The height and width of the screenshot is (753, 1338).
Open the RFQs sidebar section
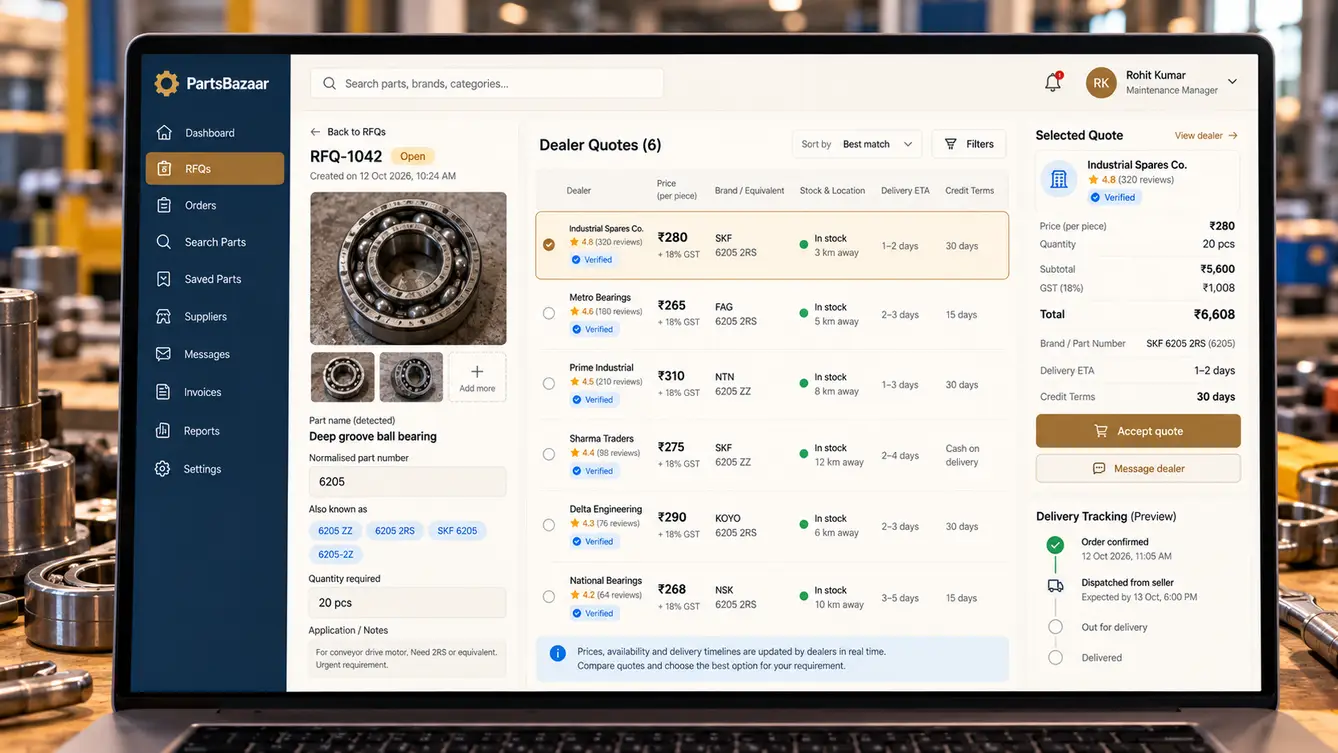pos(215,169)
